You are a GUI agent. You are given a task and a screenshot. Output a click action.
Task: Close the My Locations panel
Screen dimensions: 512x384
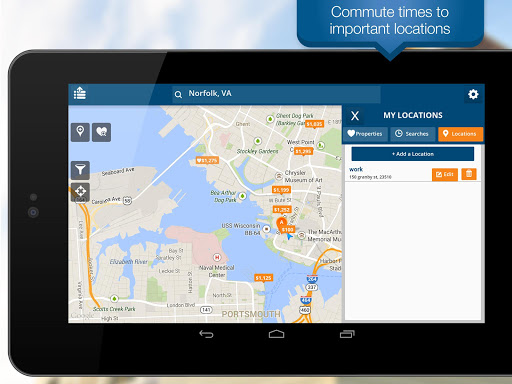coord(355,116)
